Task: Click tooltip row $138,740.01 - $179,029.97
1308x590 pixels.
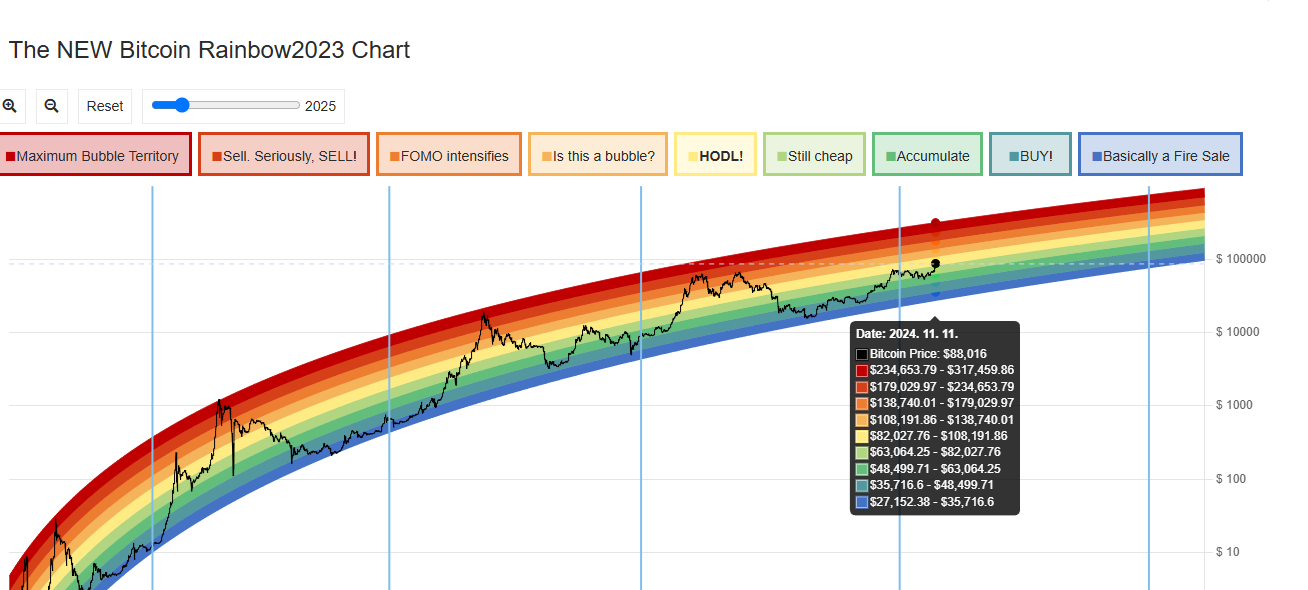Action: (x=935, y=403)
